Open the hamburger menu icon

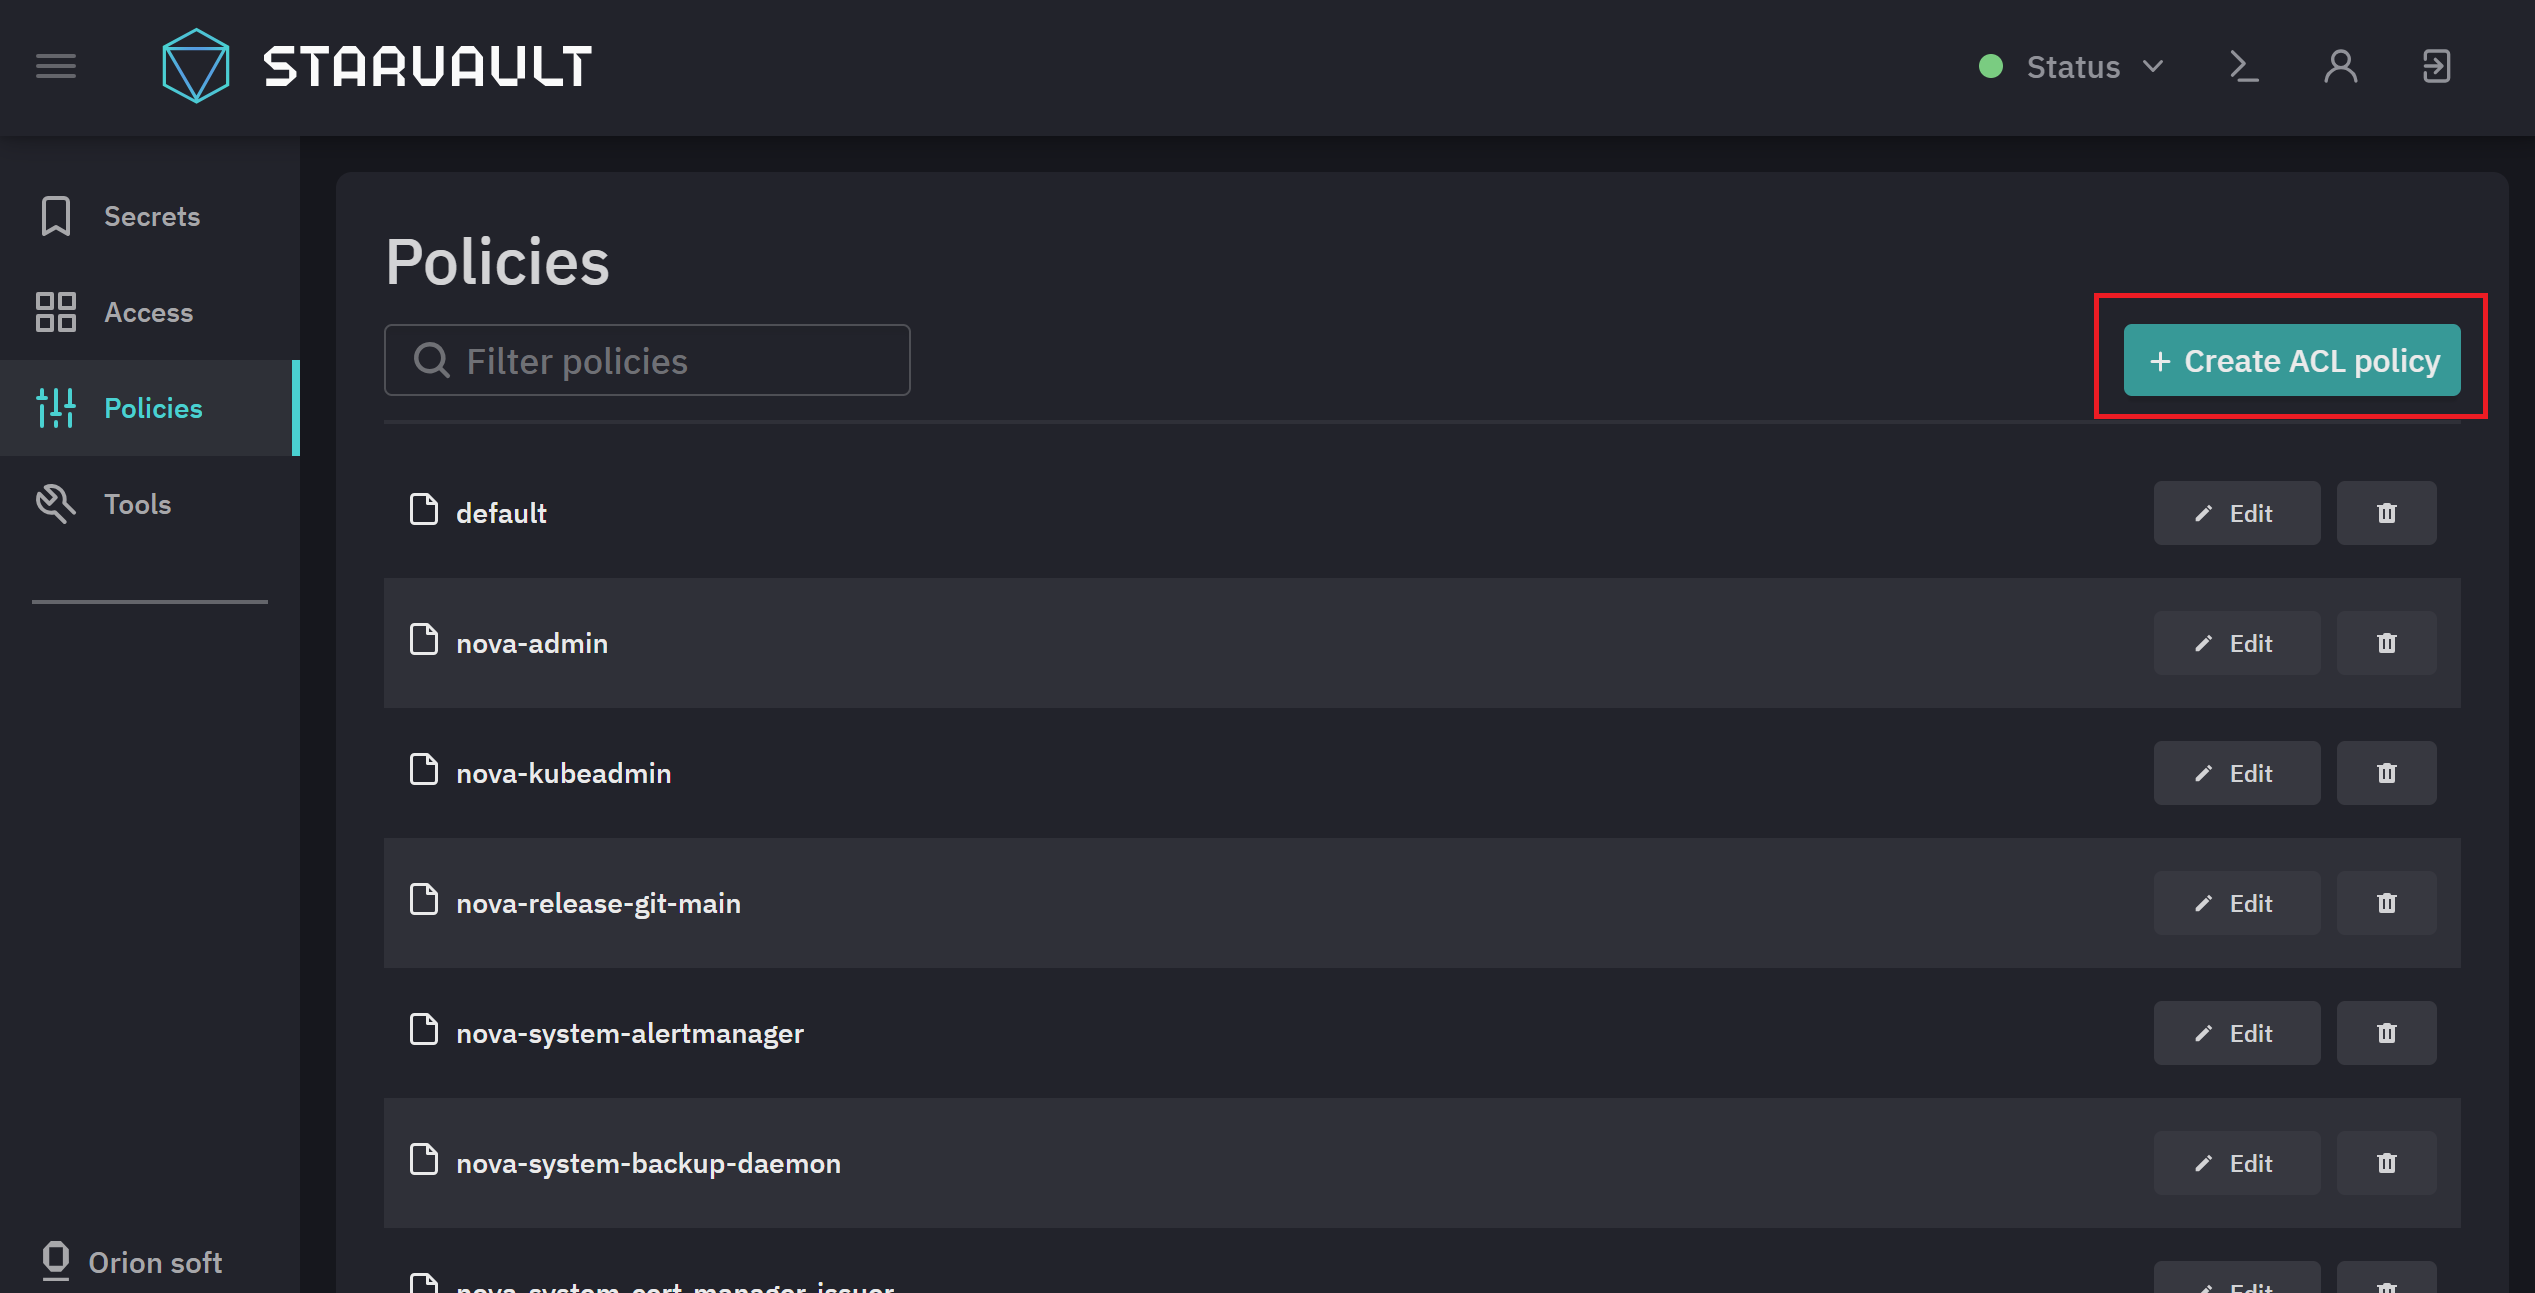56,66
